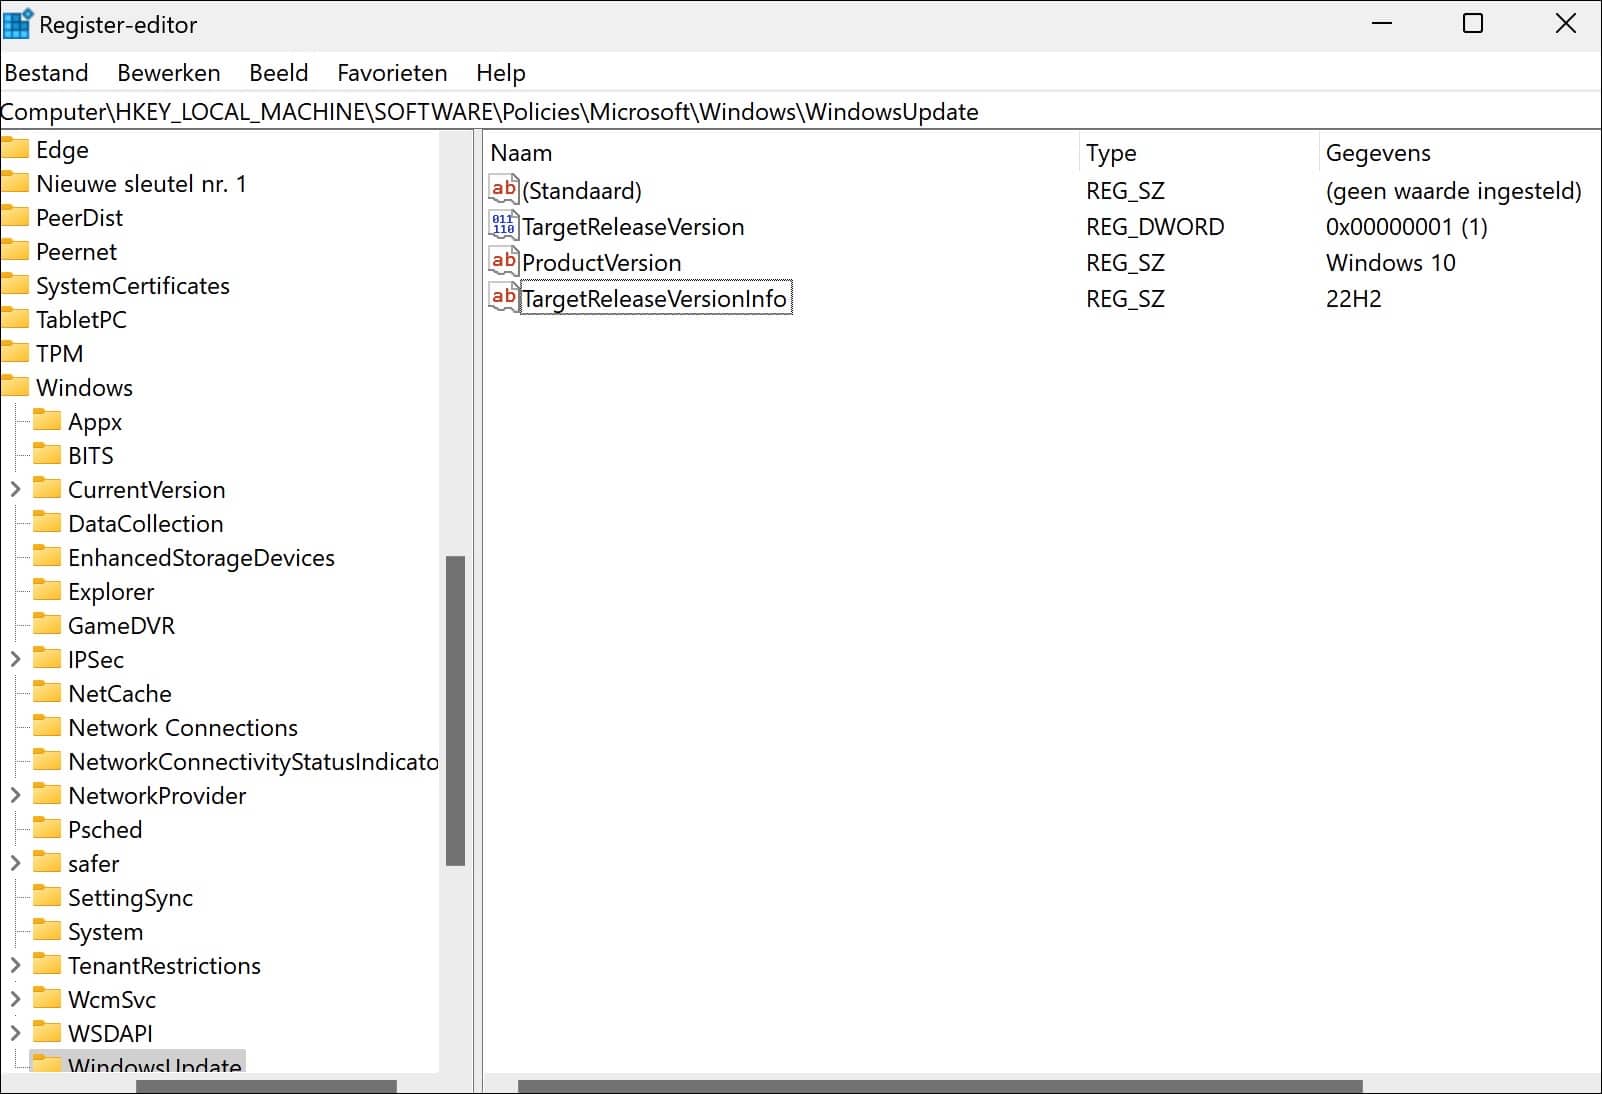
Task: Expand the TenantRestrictions key
Action: coord(15,966)
